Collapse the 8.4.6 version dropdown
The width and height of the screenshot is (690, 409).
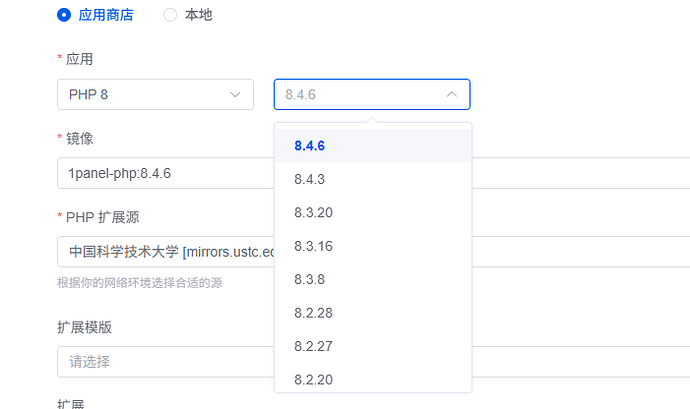(372, 94)
